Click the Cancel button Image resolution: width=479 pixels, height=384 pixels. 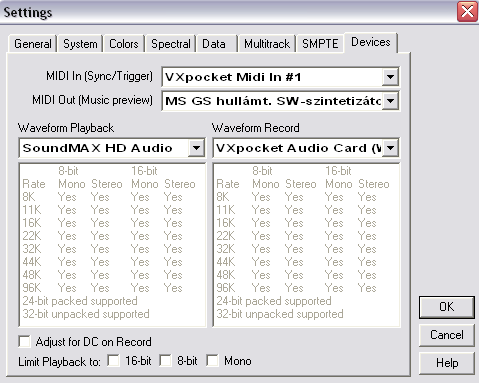pyautogui.click(x=447, y=335)
